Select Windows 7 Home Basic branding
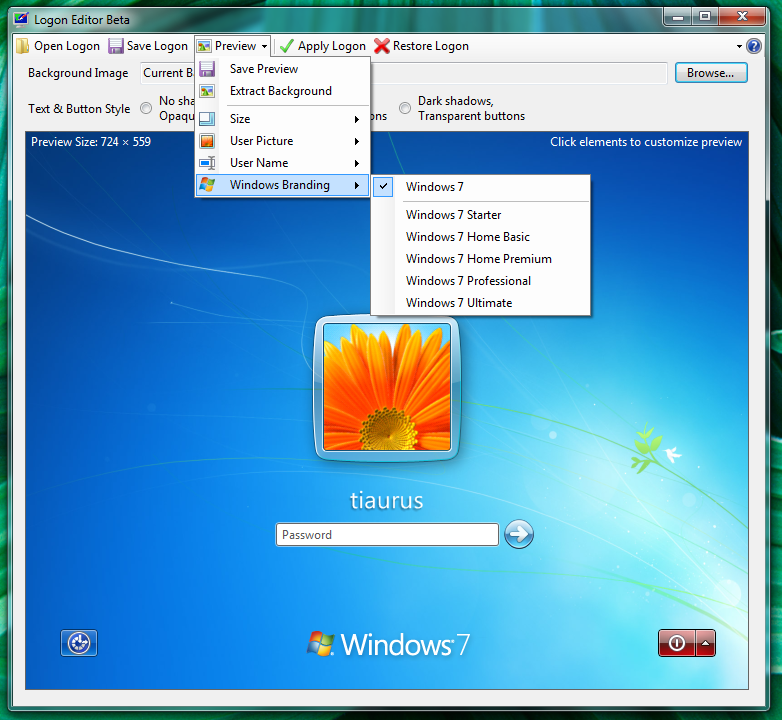 pos(481,236)
